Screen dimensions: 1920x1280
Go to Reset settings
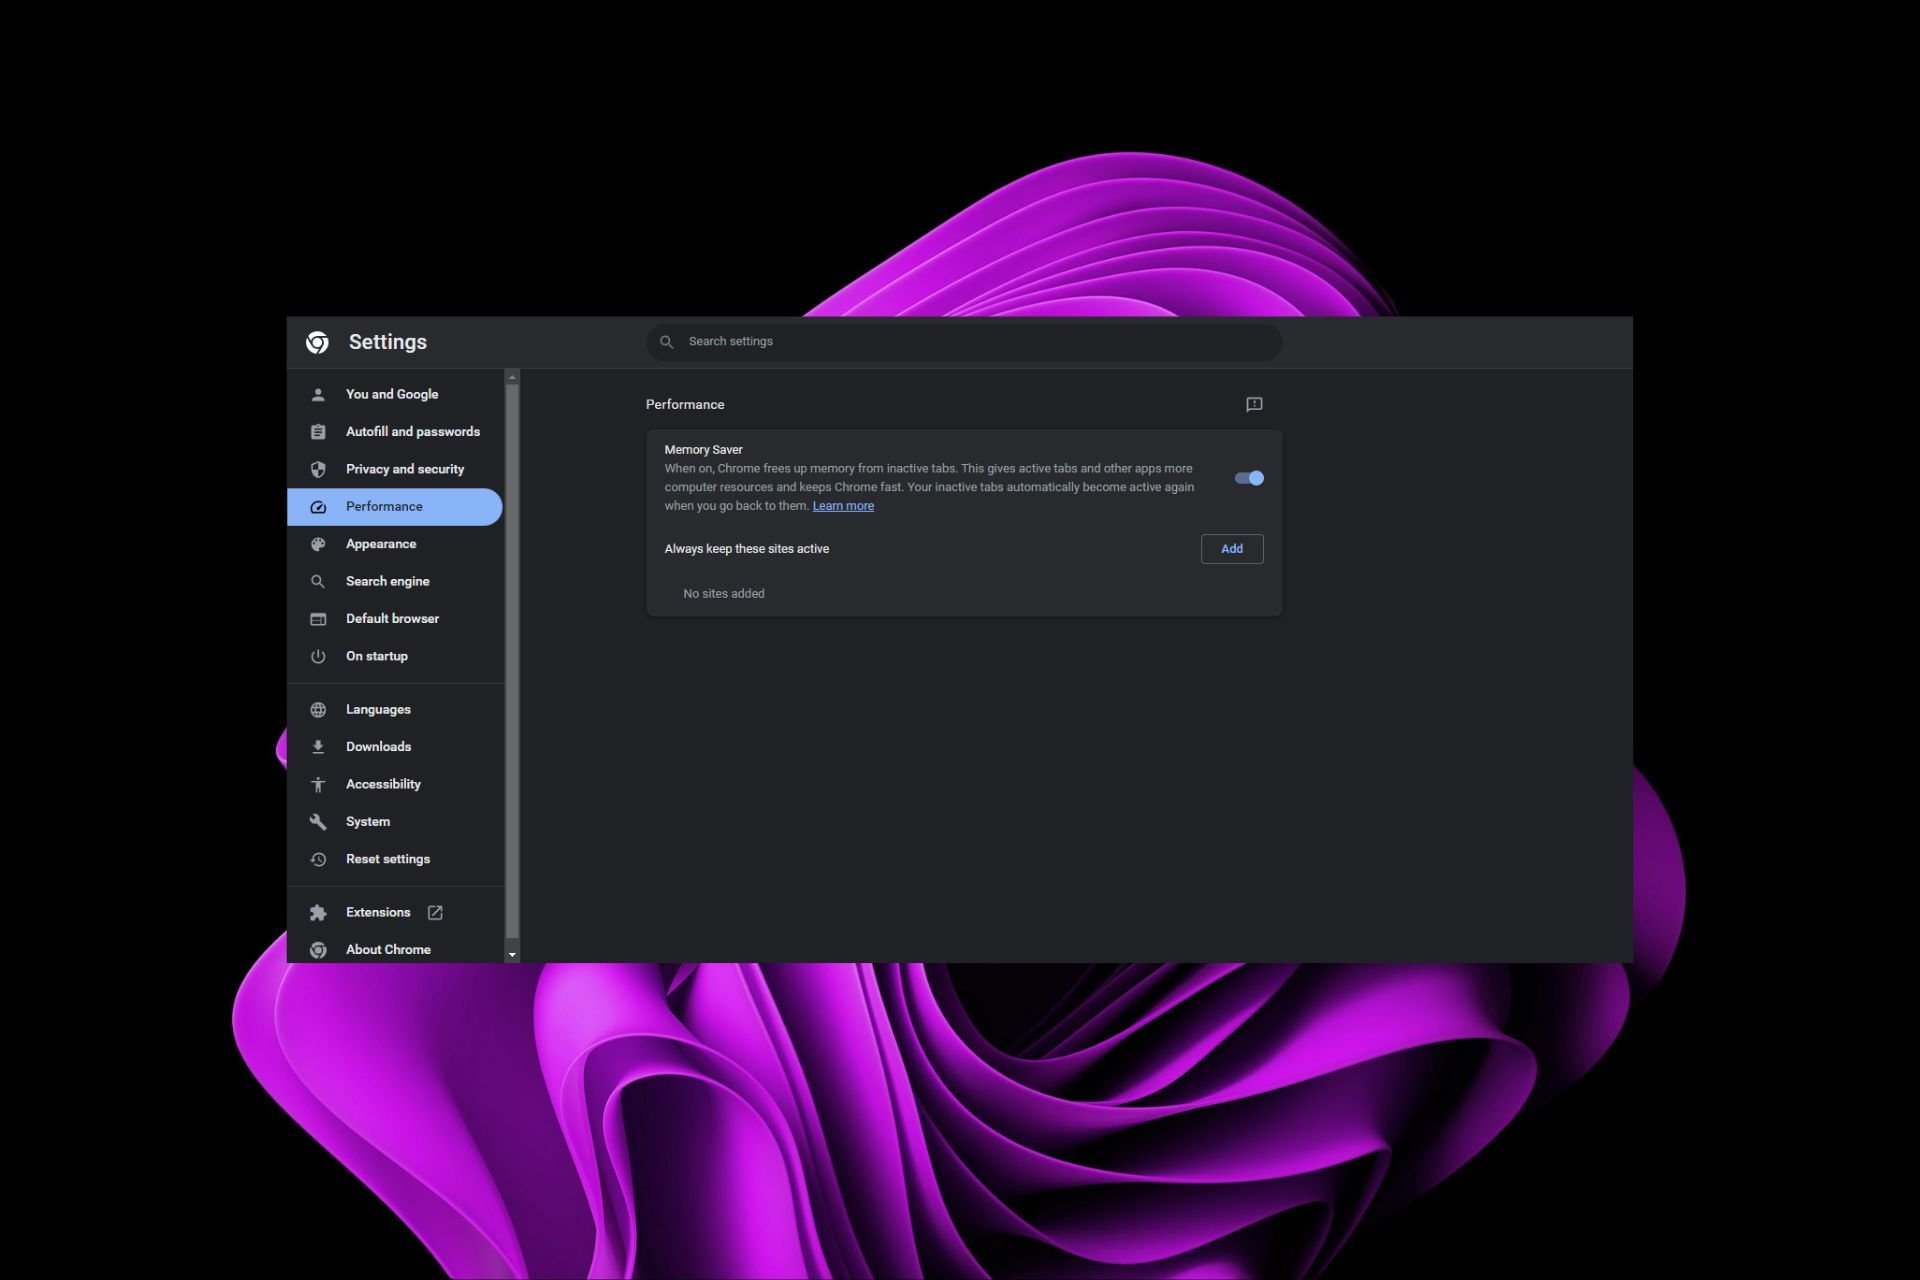click(x=395, y=859)
